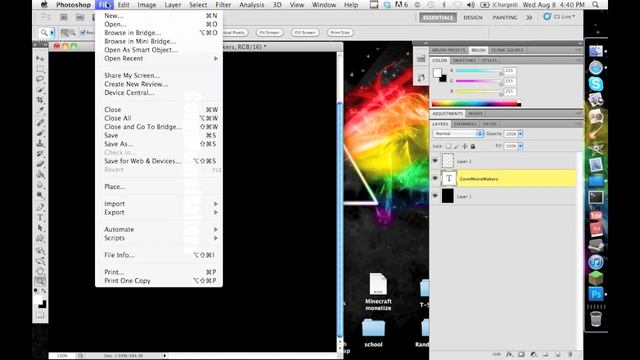Select the Zoom tool in toolbox
Viewport: 640px width, 360px height.
40,281
